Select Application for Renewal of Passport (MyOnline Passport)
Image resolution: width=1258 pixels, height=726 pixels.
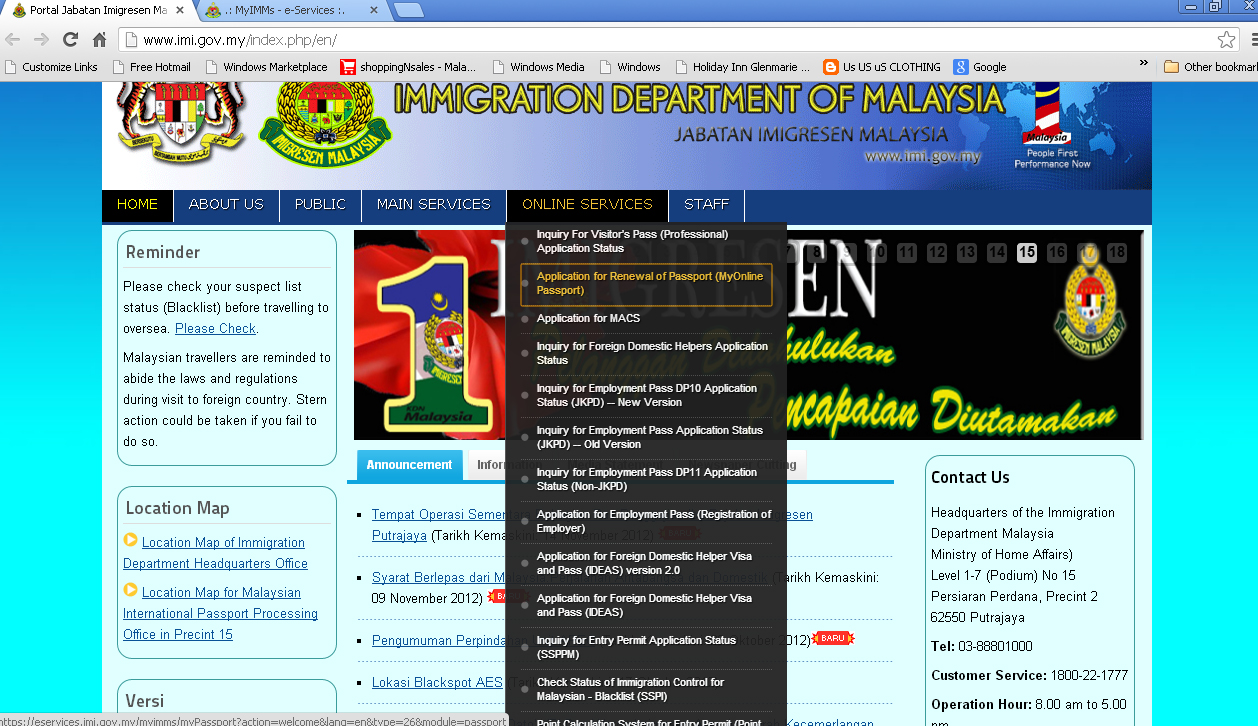click(x=646, y=284)
